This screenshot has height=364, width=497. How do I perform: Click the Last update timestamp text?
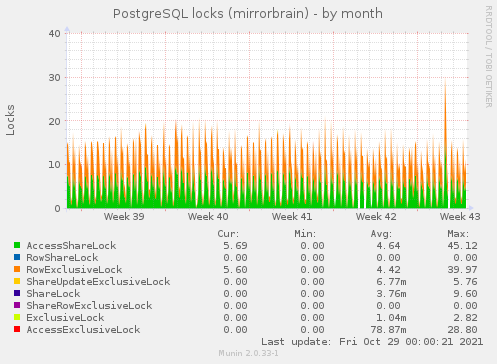[372, 342]
